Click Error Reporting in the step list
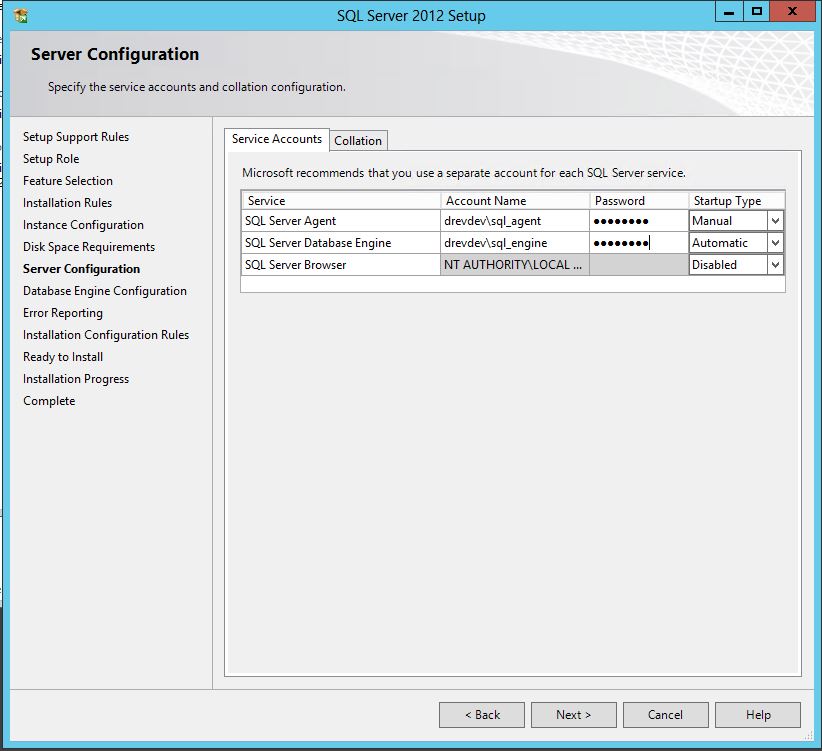 (63, 313)
